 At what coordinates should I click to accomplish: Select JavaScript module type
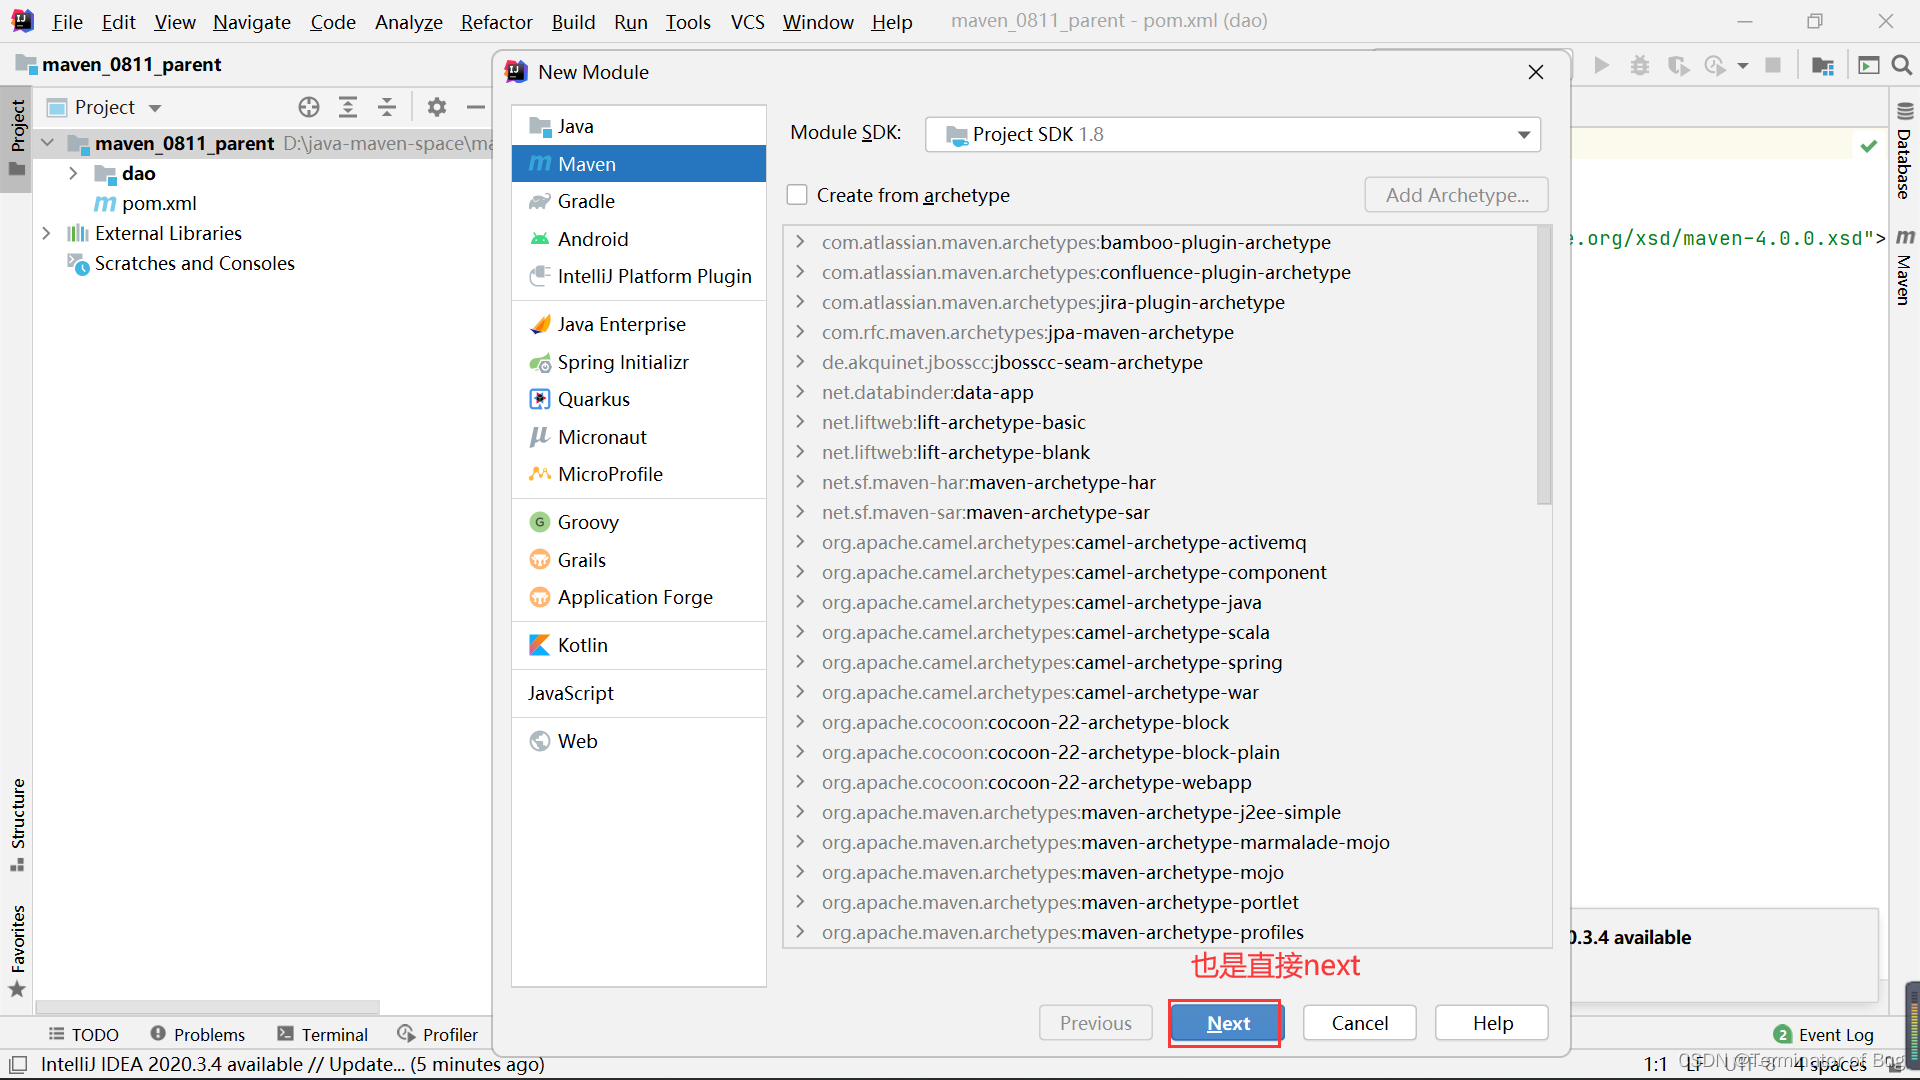point(638,693)
